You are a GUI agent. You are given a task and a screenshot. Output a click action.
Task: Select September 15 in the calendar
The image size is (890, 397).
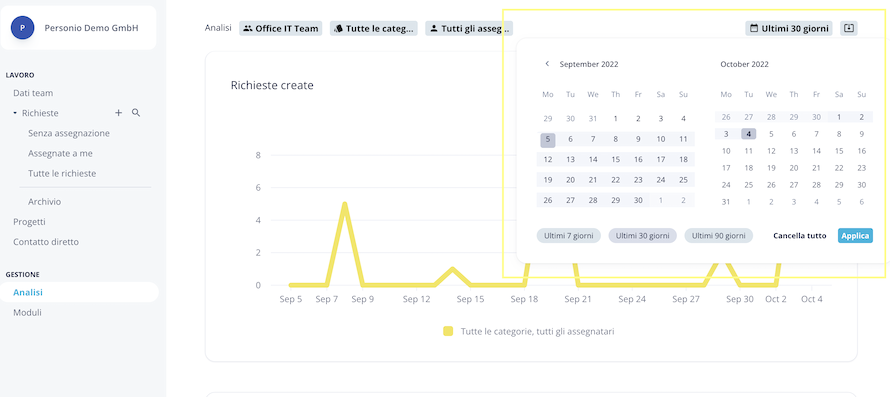615,159
